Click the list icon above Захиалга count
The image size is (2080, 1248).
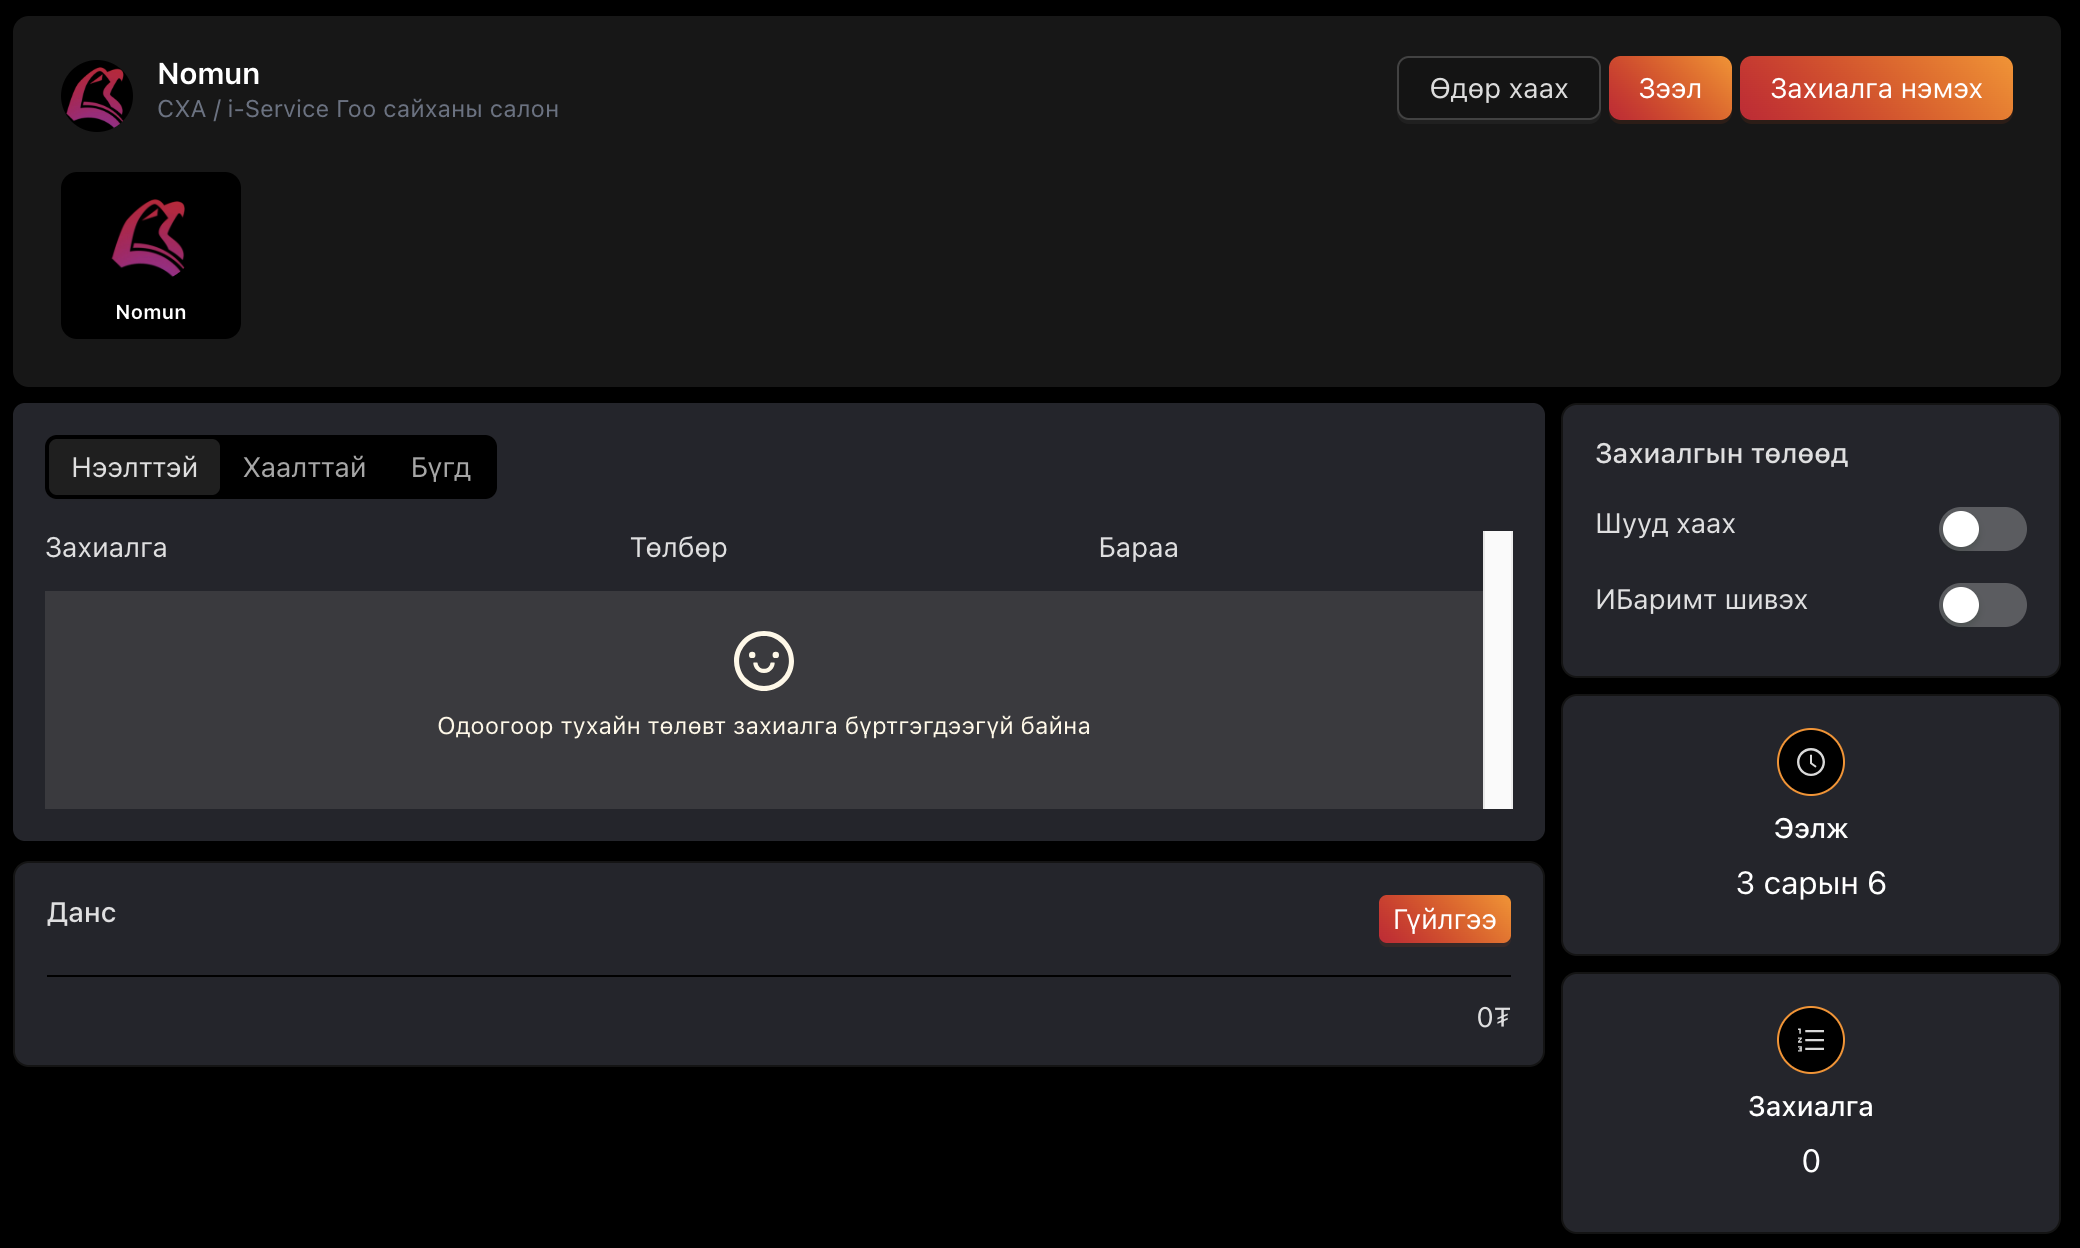click(1810, 1040)
